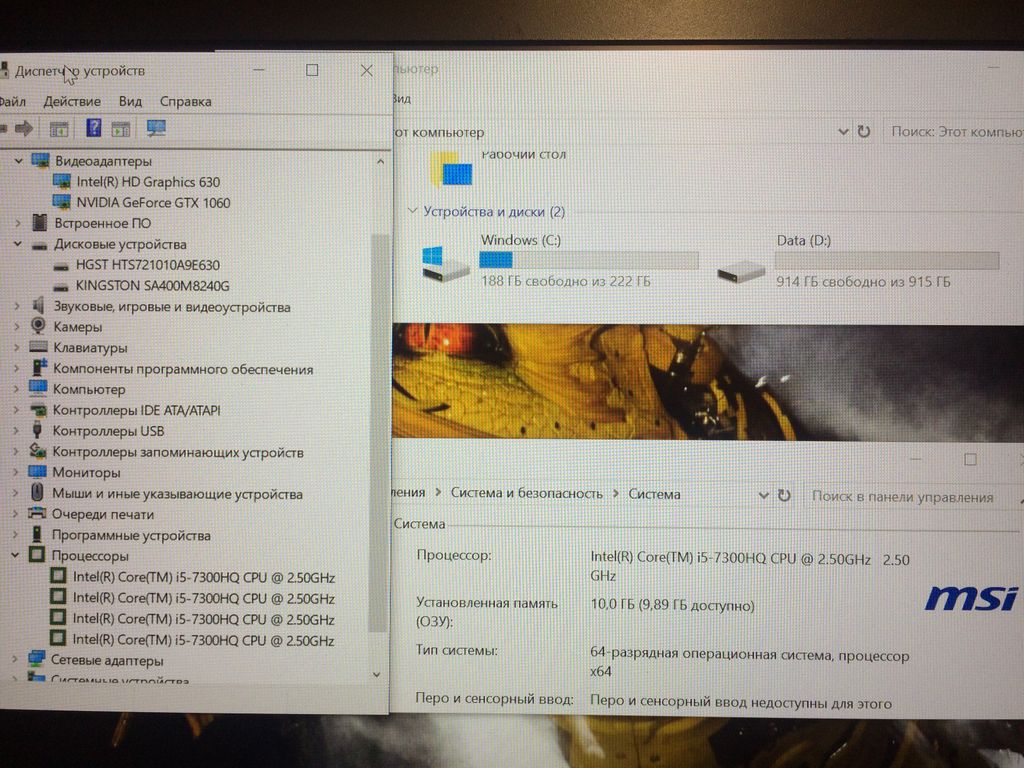Click the refresh icon next to the Explorer search box
Viewport: 1024px width, 768px height.
864,132
